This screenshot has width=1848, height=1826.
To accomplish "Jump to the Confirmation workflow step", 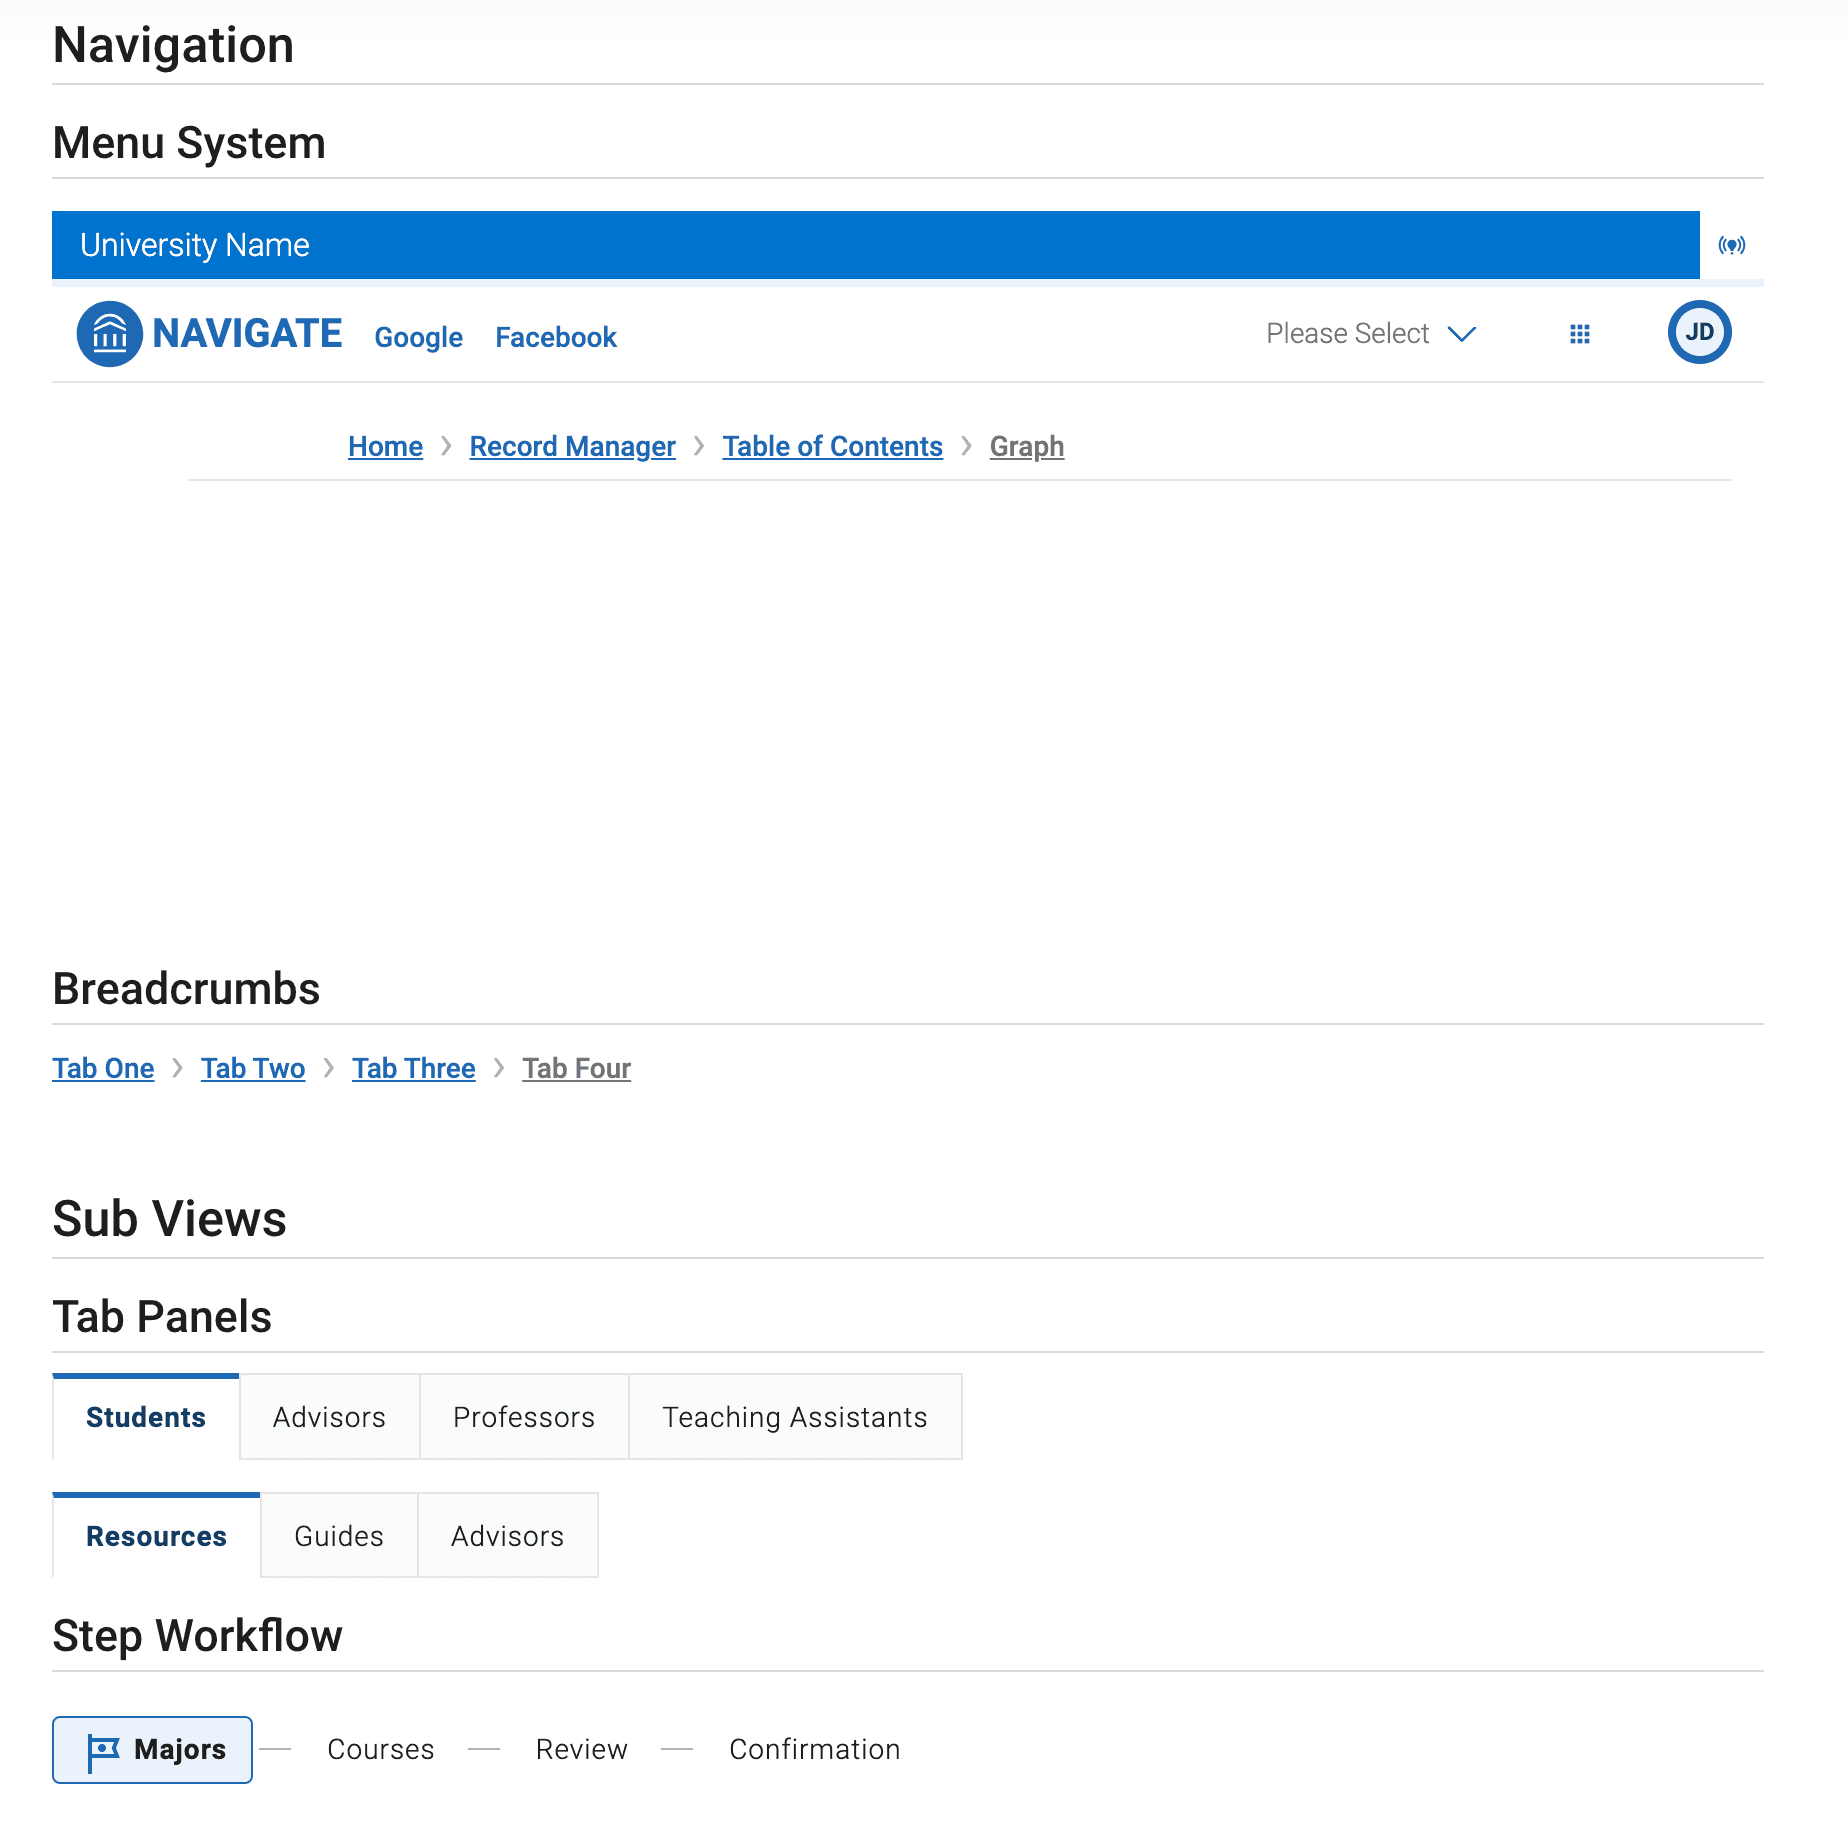I will [x=814, y=1749].
